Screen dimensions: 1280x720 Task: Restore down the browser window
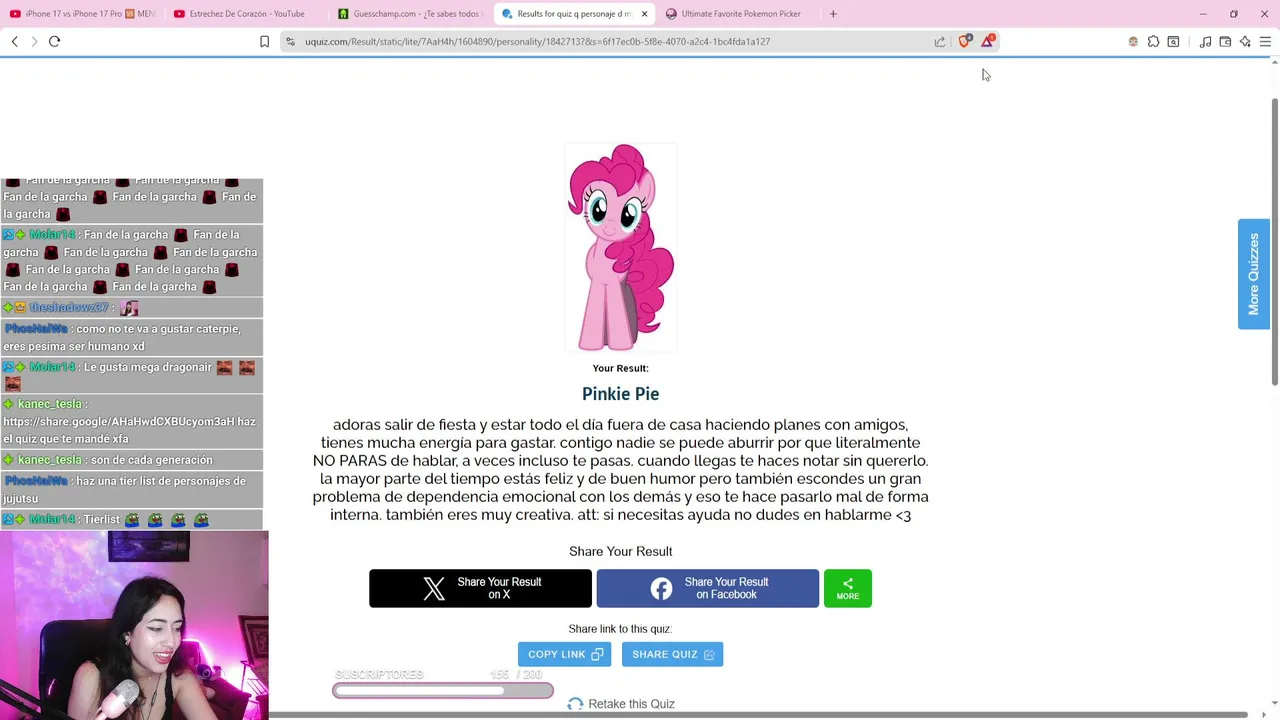(x=1234, y=14)
